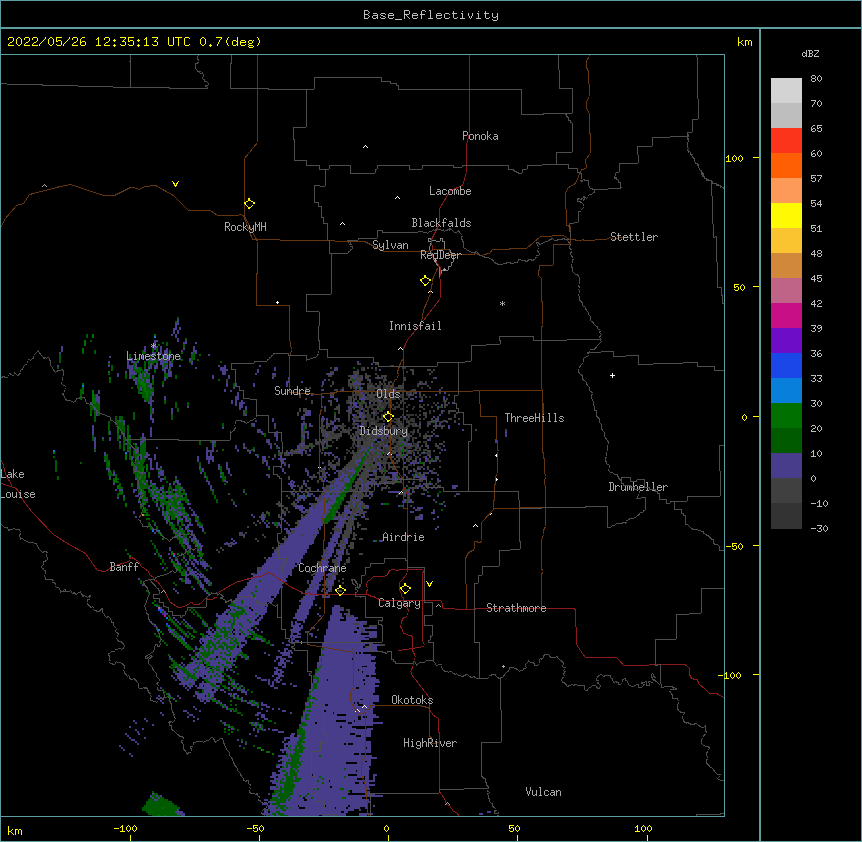862x842 pixels.
Task: Click the HighRiver town label
Action: tap(430, 743)
